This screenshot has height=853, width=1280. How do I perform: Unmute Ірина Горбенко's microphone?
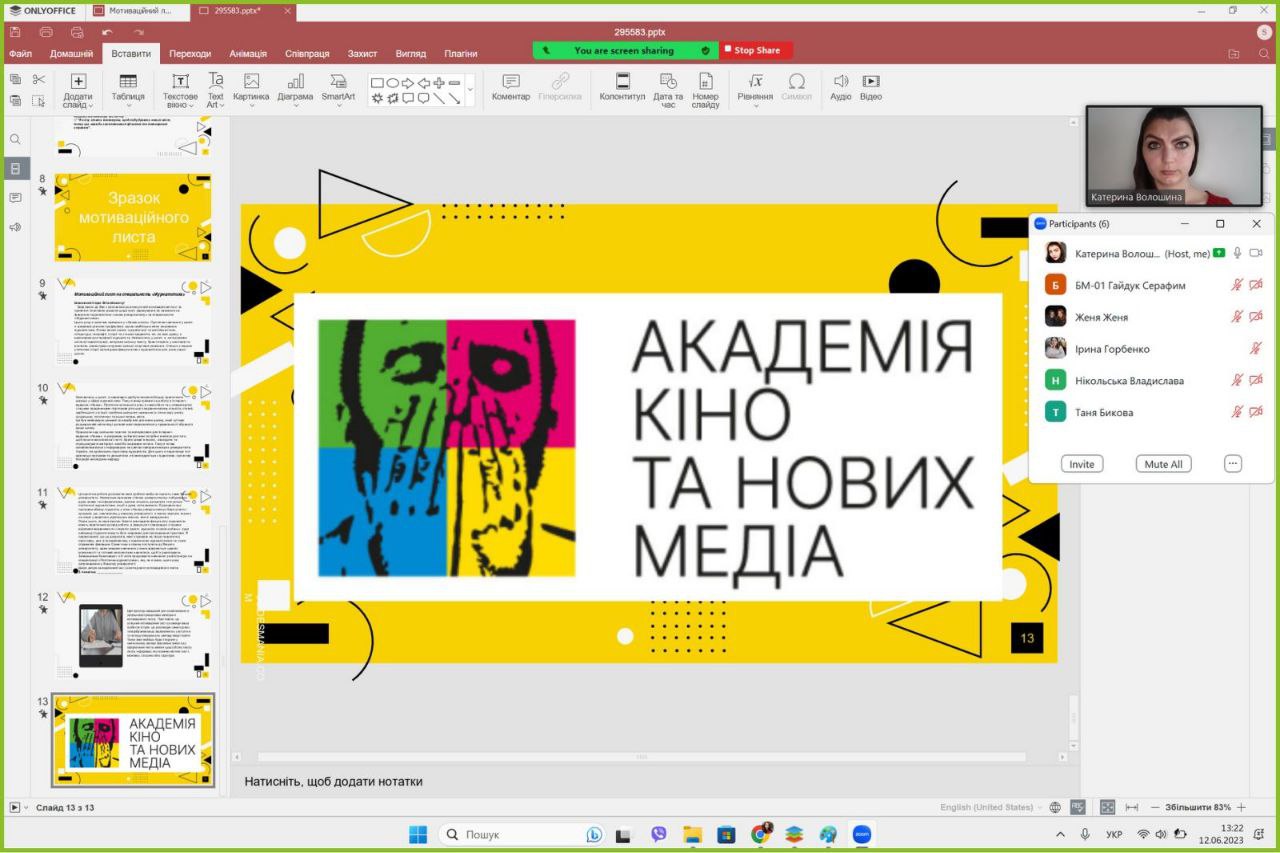click(x=1256, y=348)
